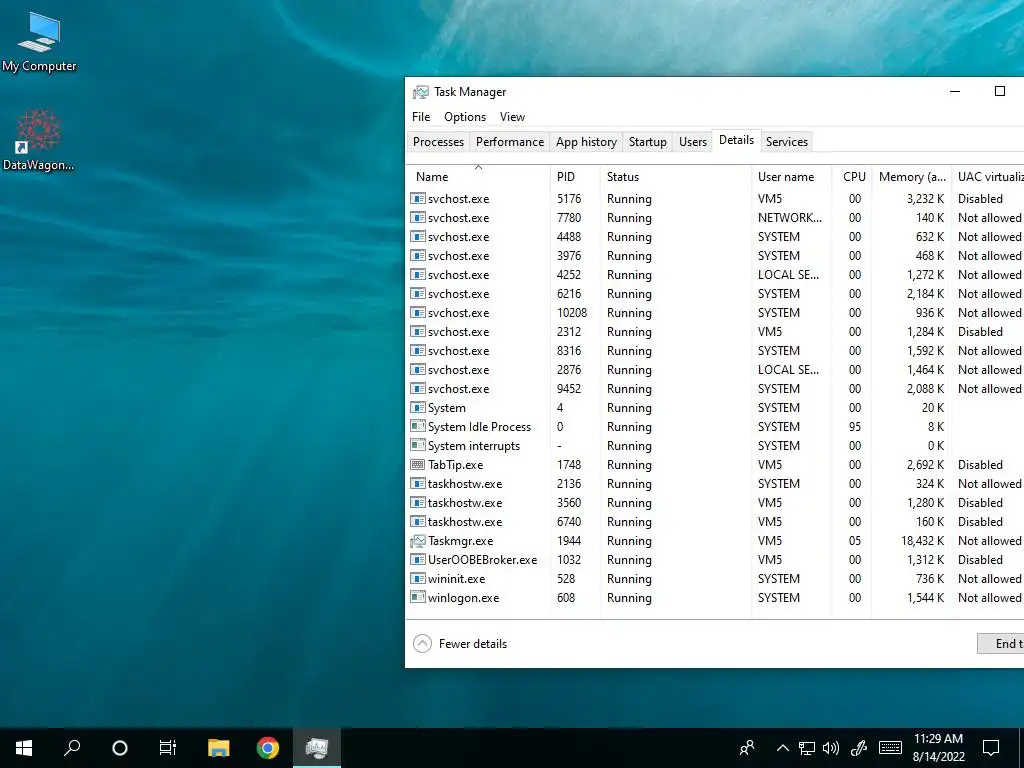Viewport: 1024px width, 768px height.
Task: Sort by the Memory column header
Action: point(911,176)
